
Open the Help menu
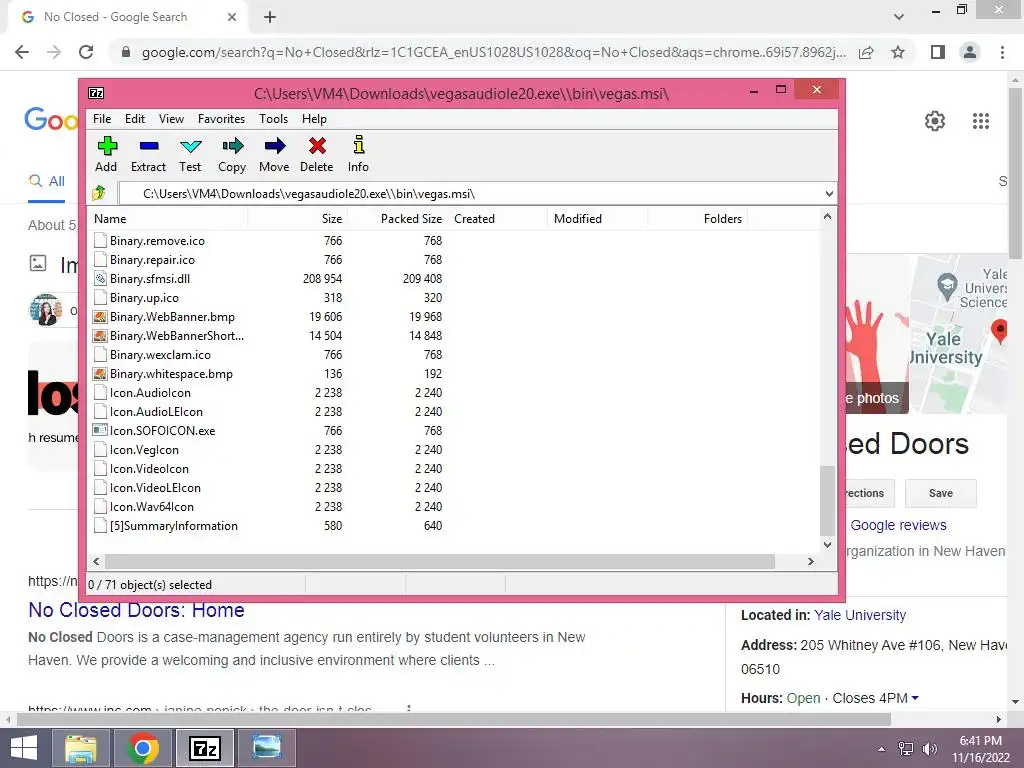(314, 119)
